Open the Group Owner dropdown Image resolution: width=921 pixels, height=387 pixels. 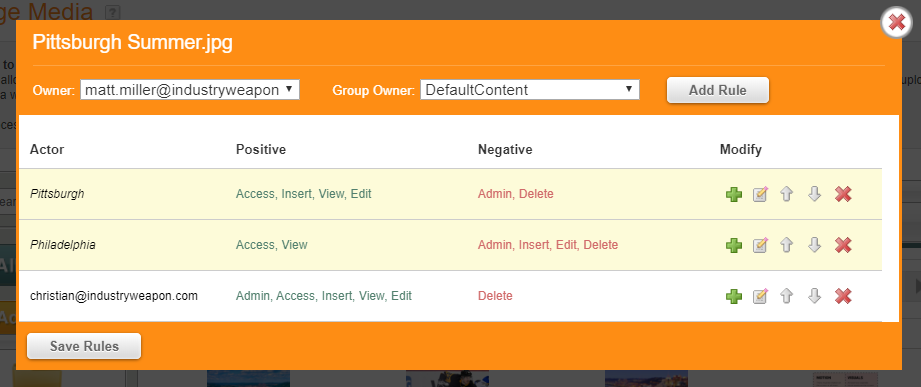coord(530,90)
